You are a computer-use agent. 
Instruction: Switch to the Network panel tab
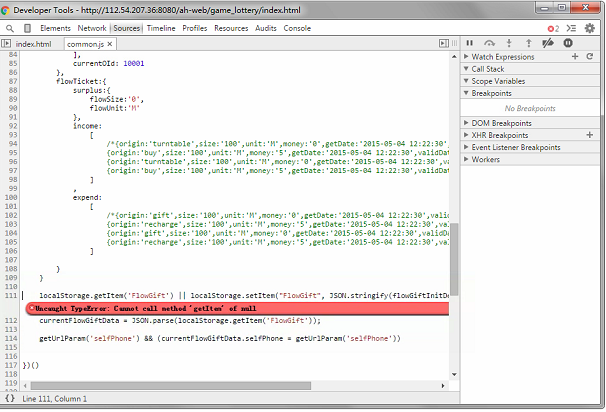coord(92,29)
